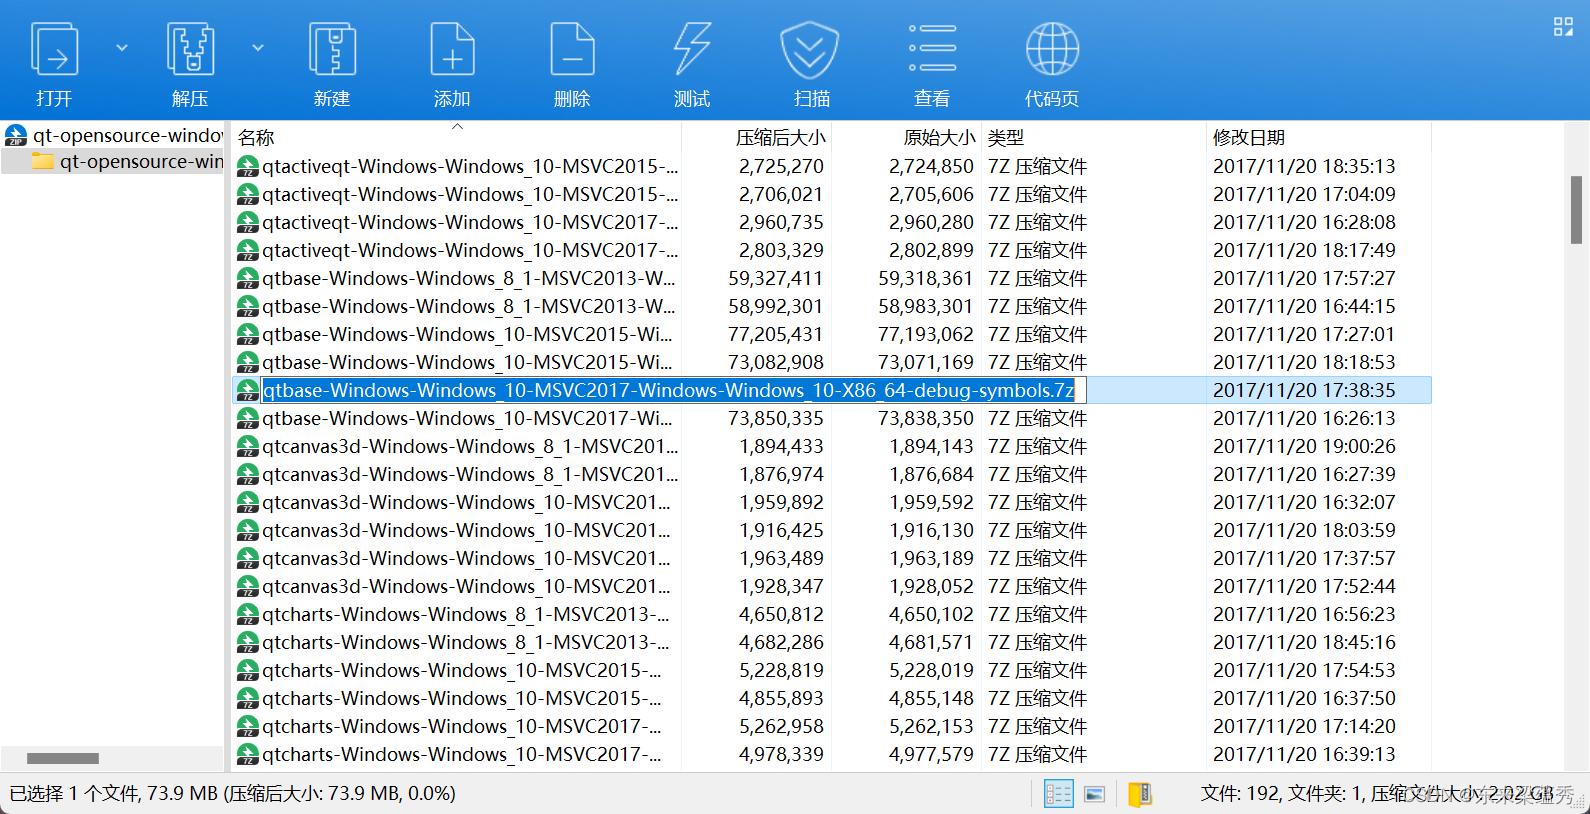Viewport: 1590px width, 814px height.
Task: Select the qt-opensource-windo archive root tree node
Action: pos(114,135)
